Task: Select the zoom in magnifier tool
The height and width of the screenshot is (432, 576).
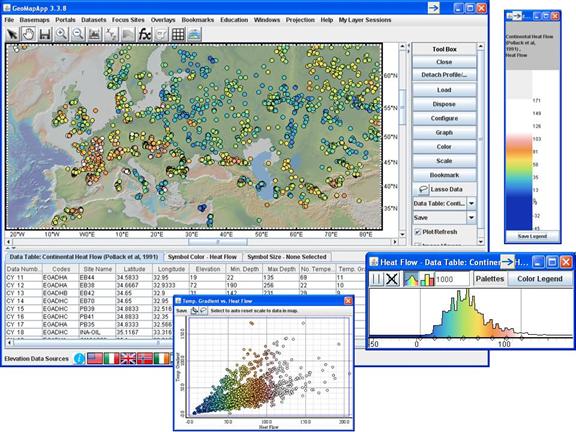Action: tap(61, 35)
